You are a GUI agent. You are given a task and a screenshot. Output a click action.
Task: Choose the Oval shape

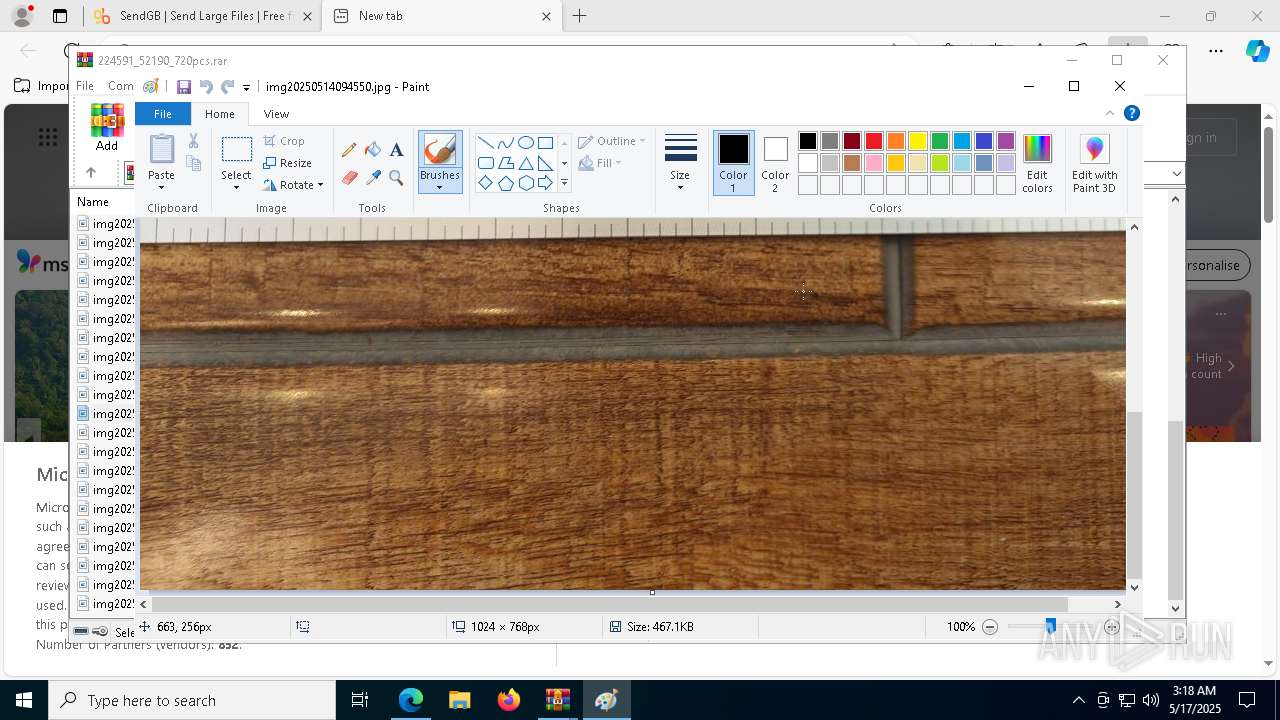(x=526, y=143)
